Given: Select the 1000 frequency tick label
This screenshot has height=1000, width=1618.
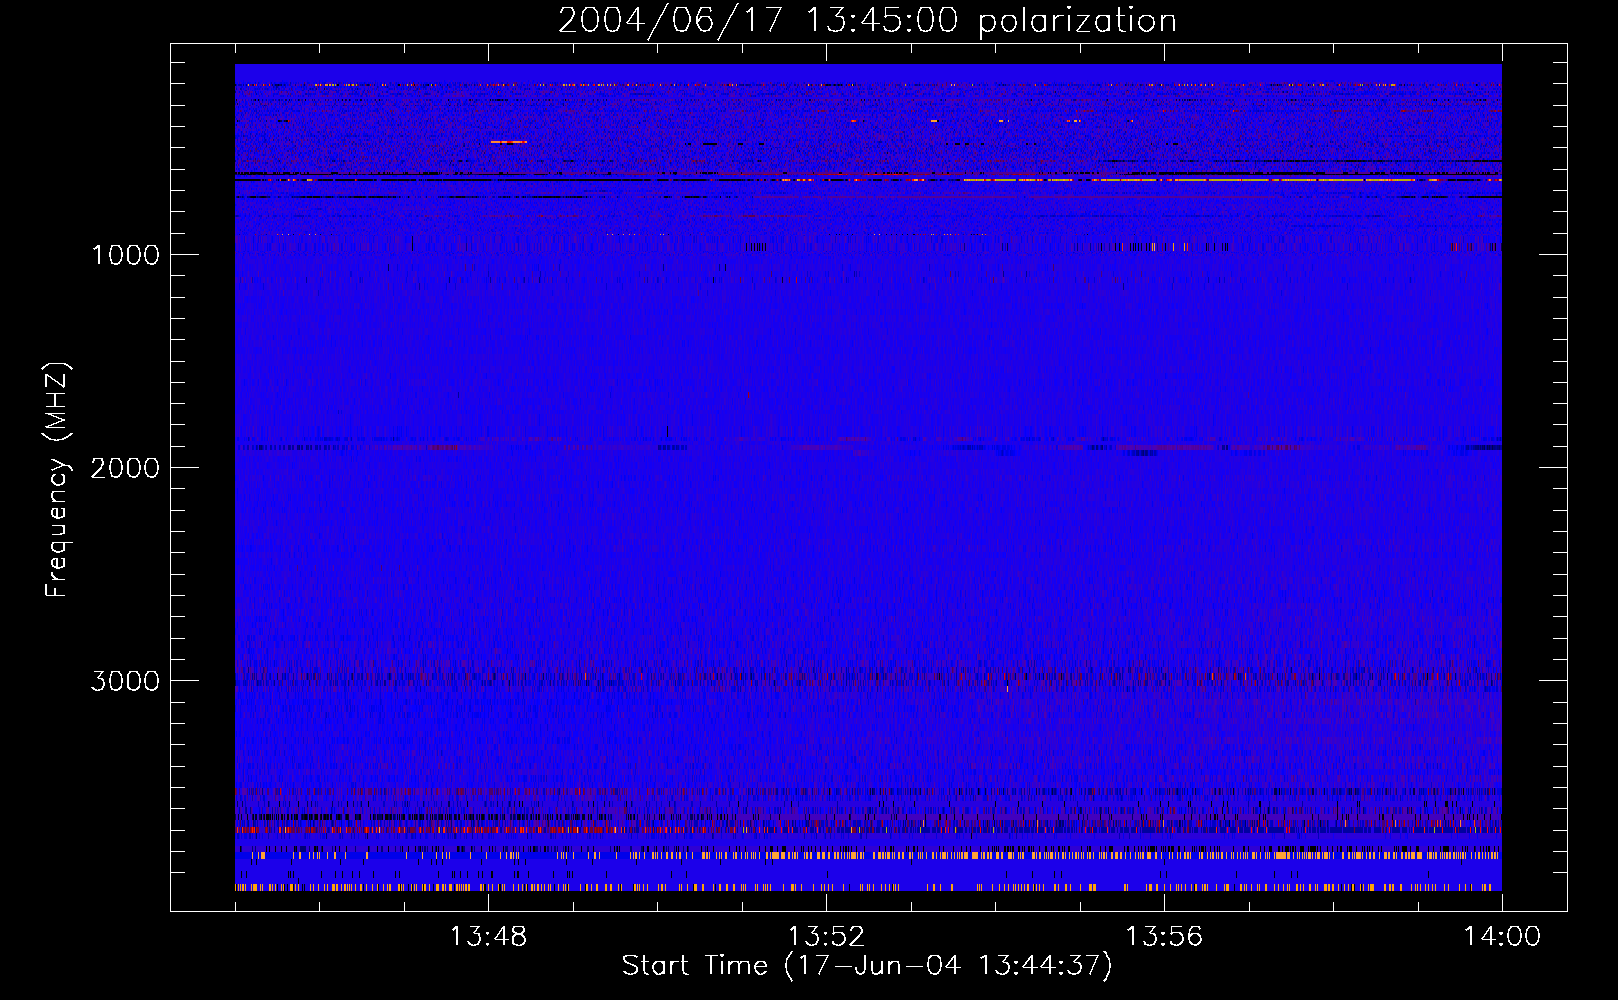Looking at the screenshot, I should coord(126,255).
